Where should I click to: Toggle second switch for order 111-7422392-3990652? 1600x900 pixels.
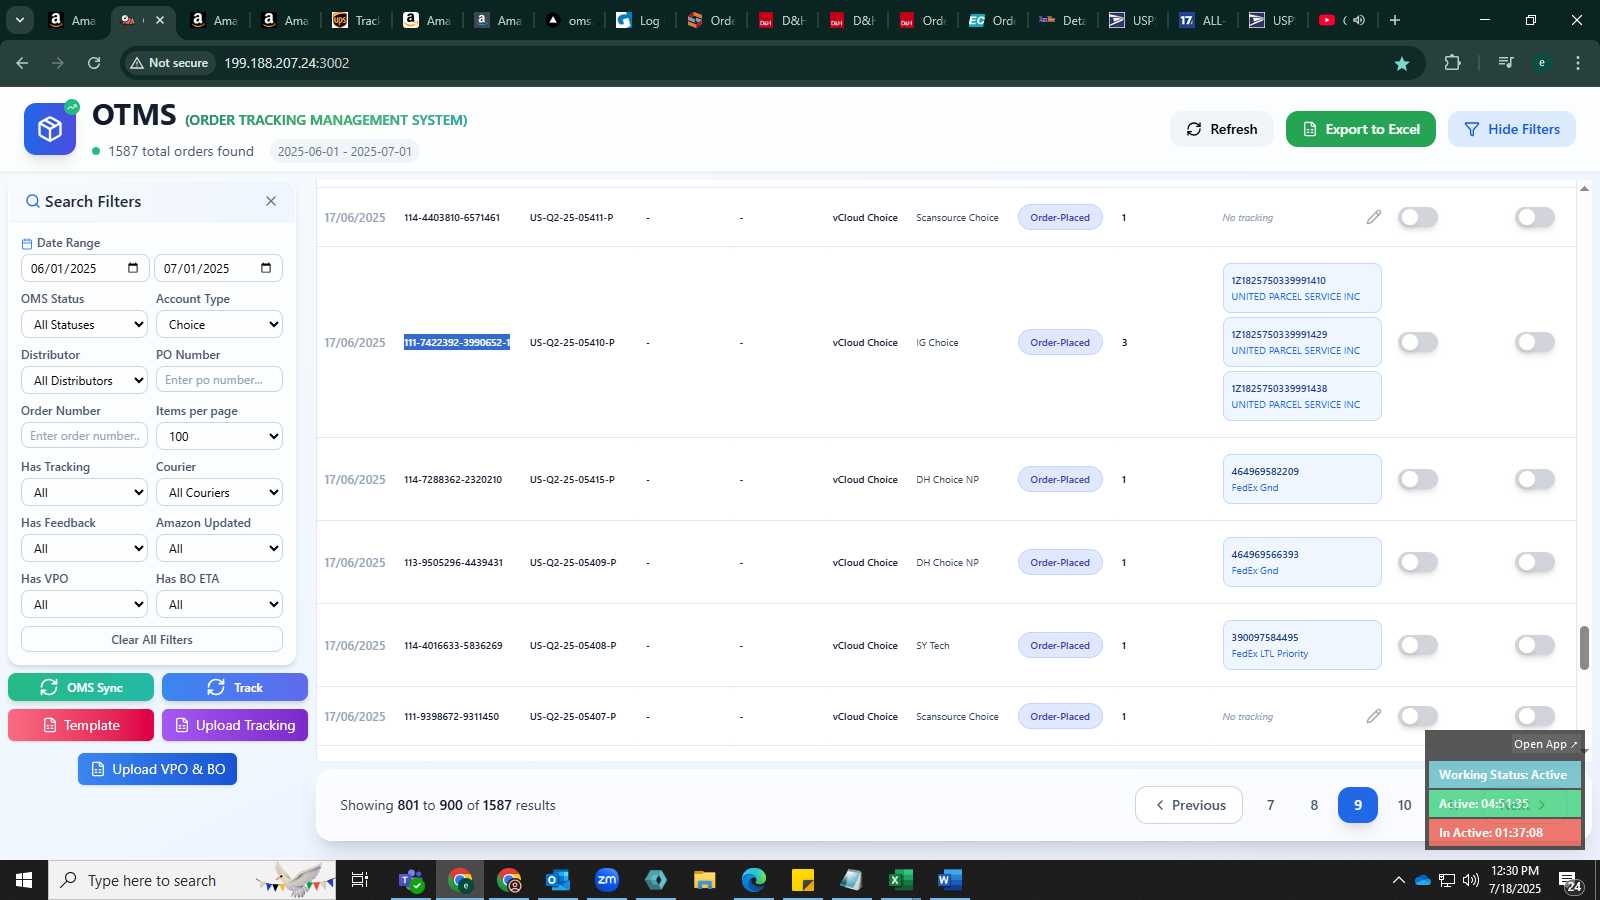(x=1535, y=342)
